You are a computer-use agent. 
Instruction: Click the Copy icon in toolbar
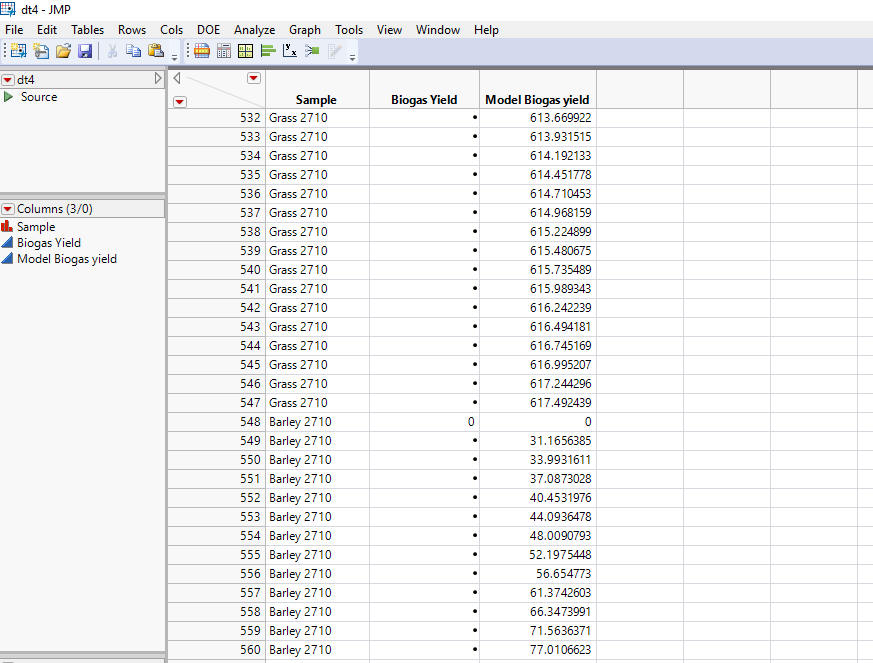[133, 51]
